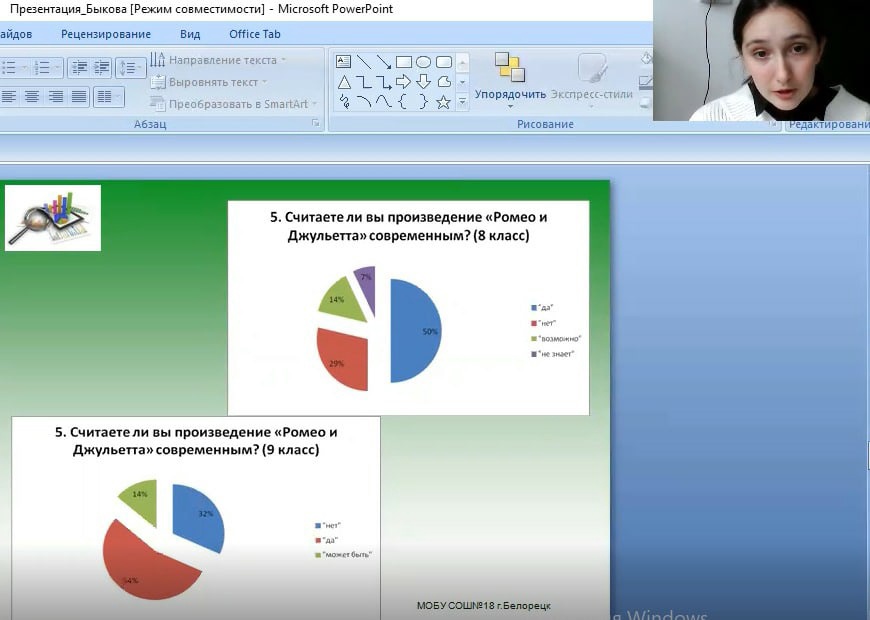Screen dimensions: 870x620
Task: Toggle justify text alignment
Action: click(x=78, y=97)
